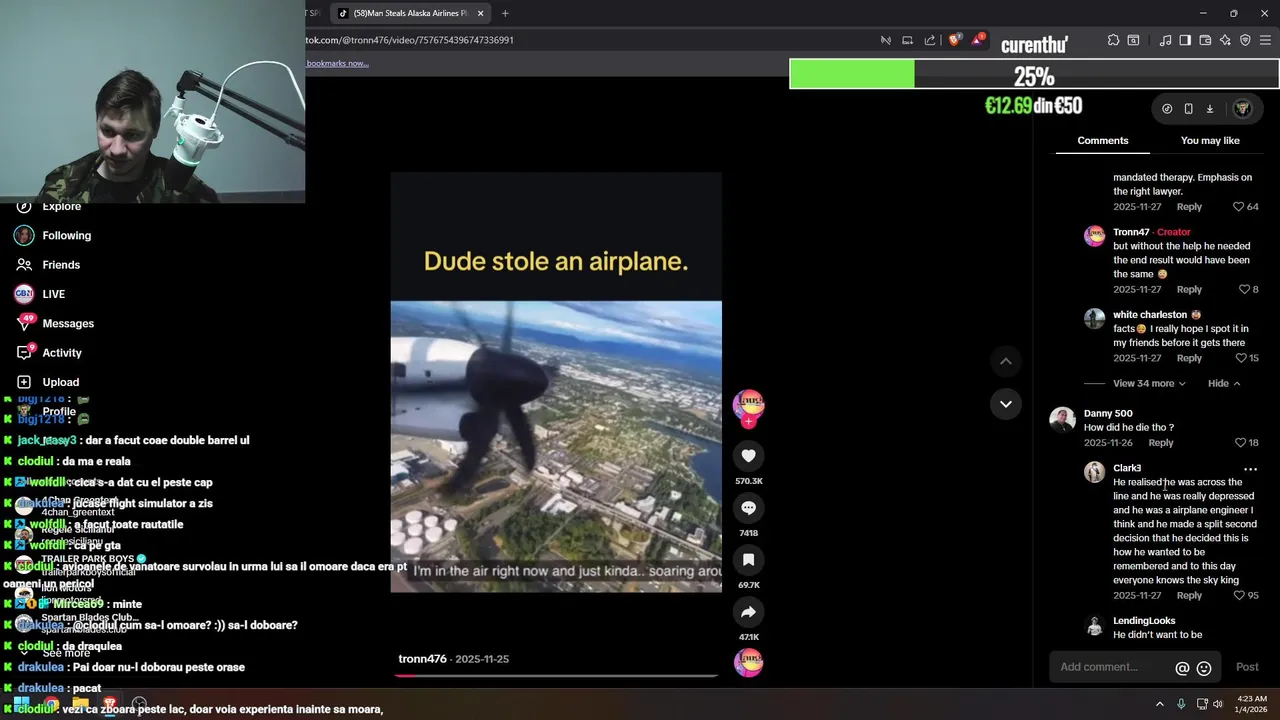Open Danny 500's profile avatar
Screen dimensions: 1280x720
(x=1062, y=420)
